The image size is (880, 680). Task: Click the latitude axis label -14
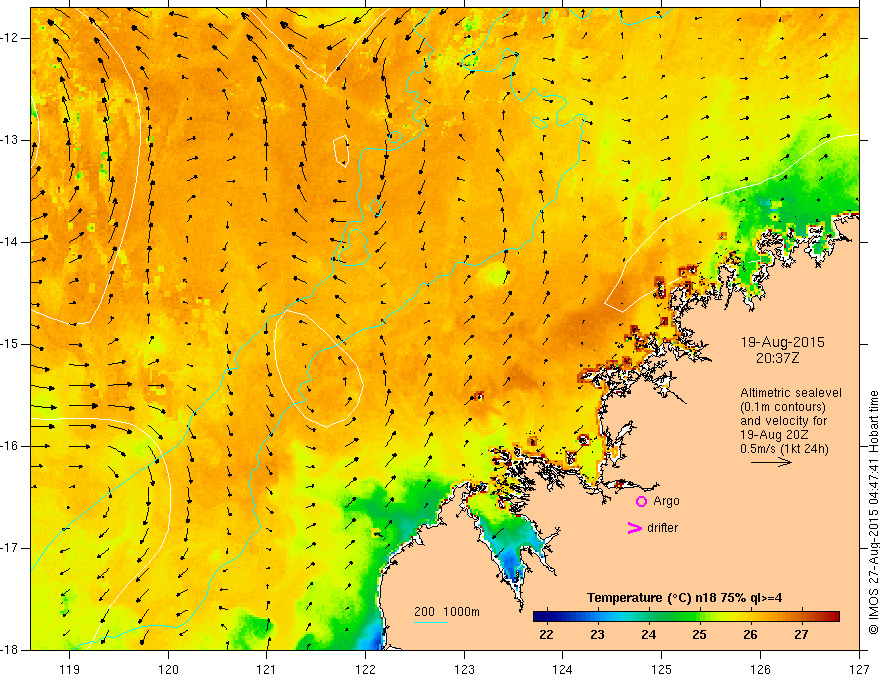[10, 242]
